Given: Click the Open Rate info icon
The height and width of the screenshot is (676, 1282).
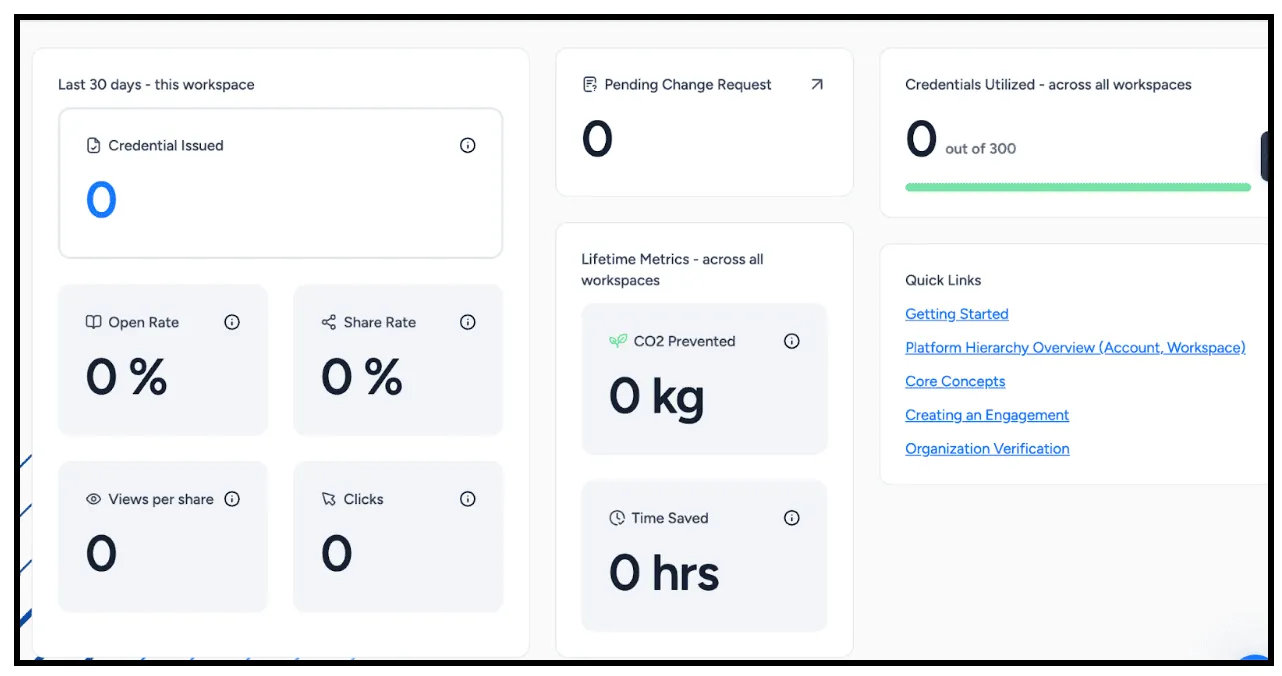Looking at the screenshot, I should point(232,322).
